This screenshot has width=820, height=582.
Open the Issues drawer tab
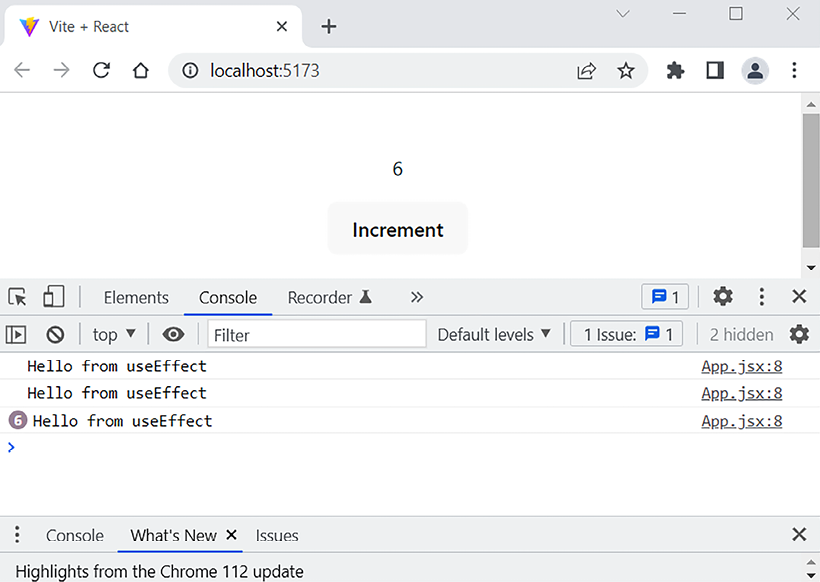point(277,536)
